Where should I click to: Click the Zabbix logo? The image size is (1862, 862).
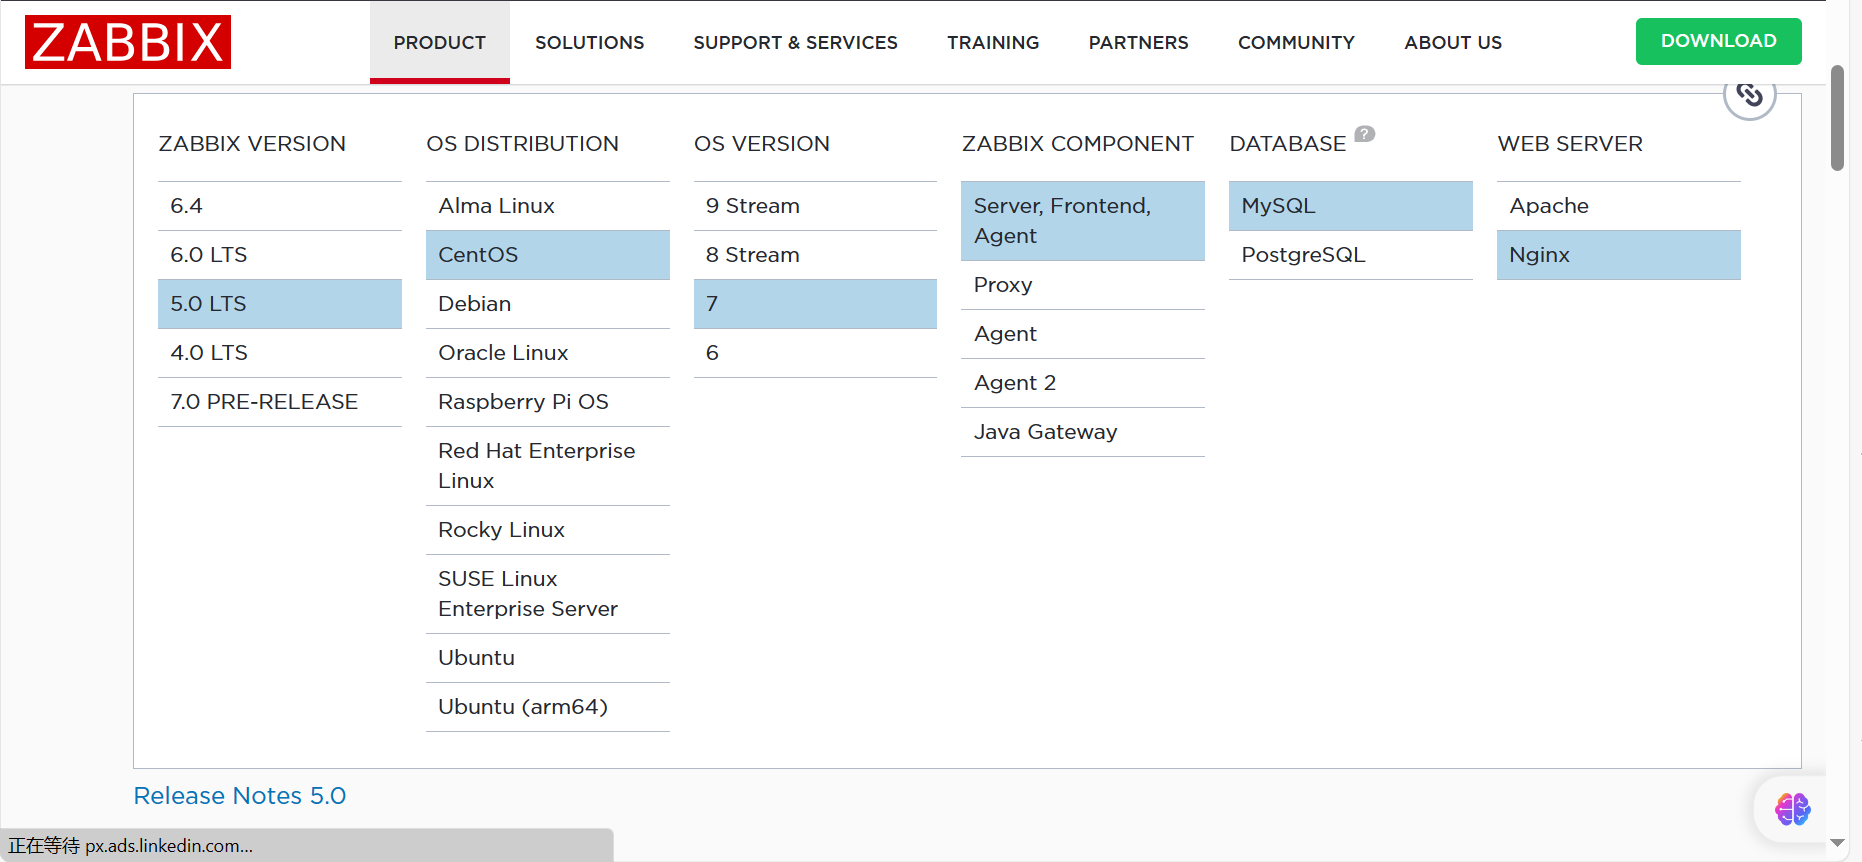(128, 42)
